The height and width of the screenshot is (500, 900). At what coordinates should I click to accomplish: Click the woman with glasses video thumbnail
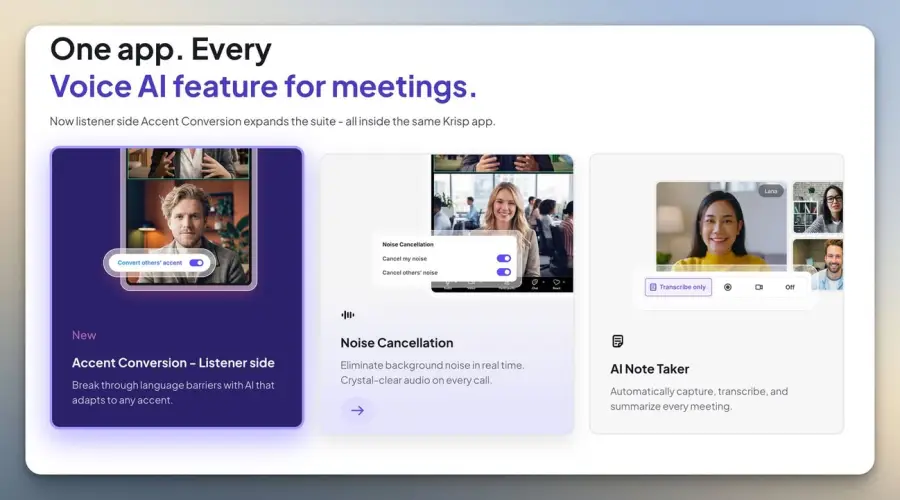click(818, 207)
